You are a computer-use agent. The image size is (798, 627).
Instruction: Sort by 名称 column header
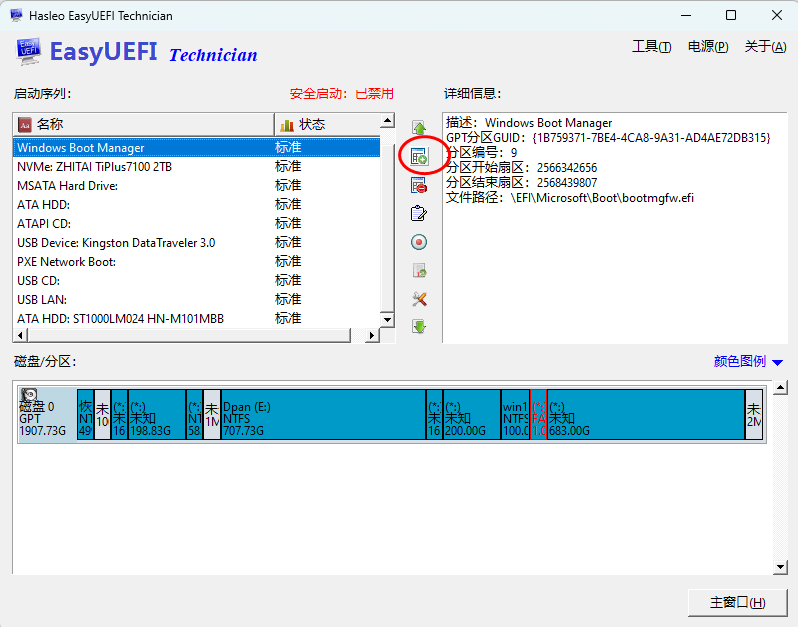(x=144, y=124)
